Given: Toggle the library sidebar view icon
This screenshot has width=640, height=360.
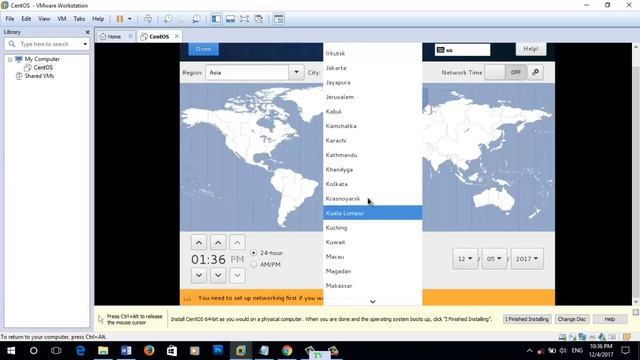Looking at the screenshot, I should (216, 19).
